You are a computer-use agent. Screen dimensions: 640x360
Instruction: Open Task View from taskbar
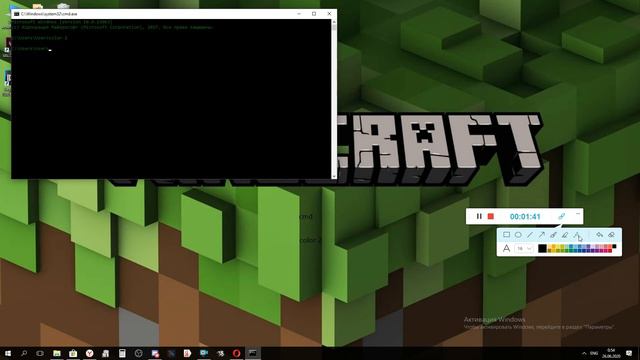click(40, 353)
